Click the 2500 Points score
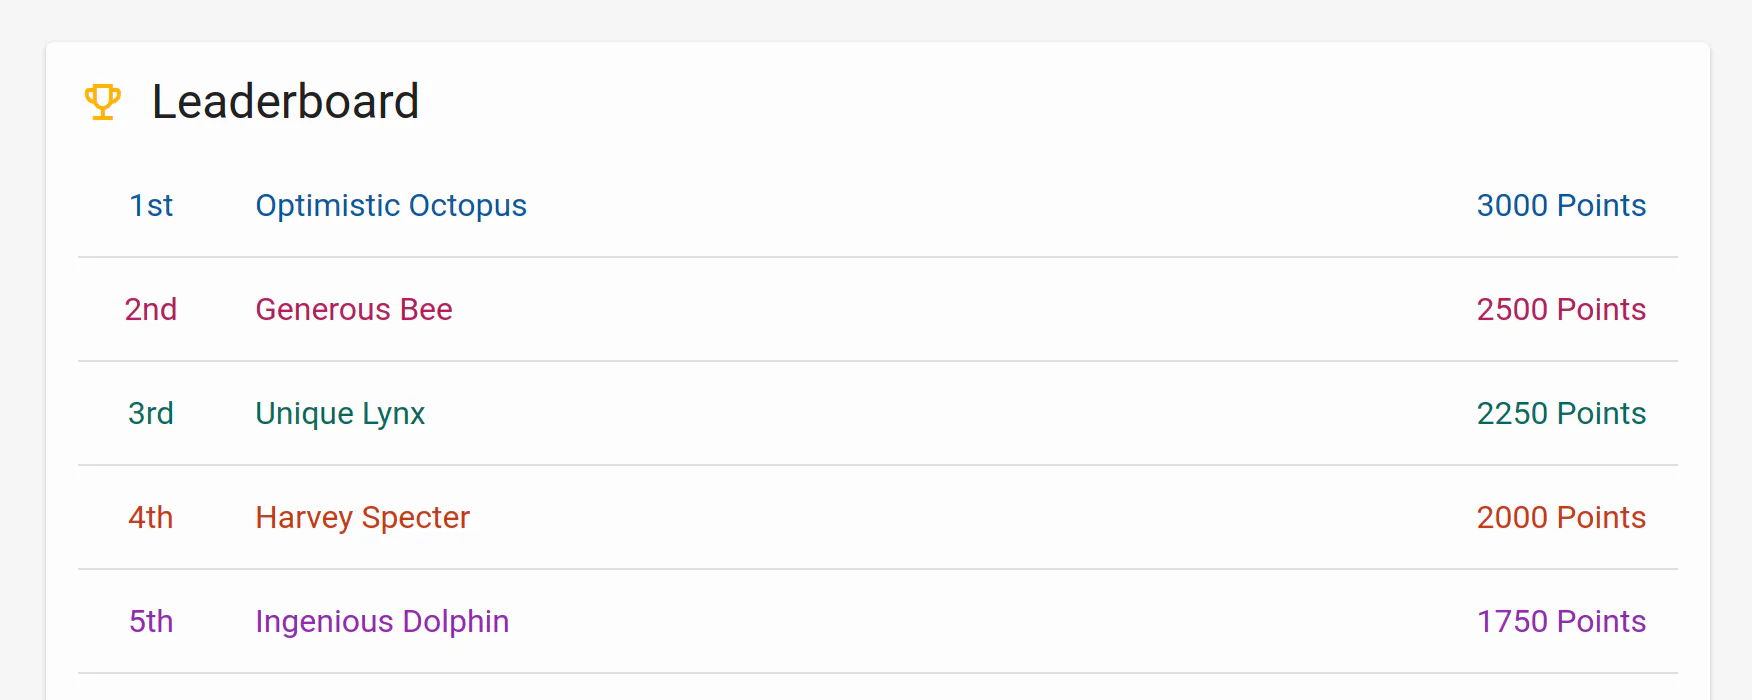The height and width of the screenshot is (700, 1752). 1561,309
